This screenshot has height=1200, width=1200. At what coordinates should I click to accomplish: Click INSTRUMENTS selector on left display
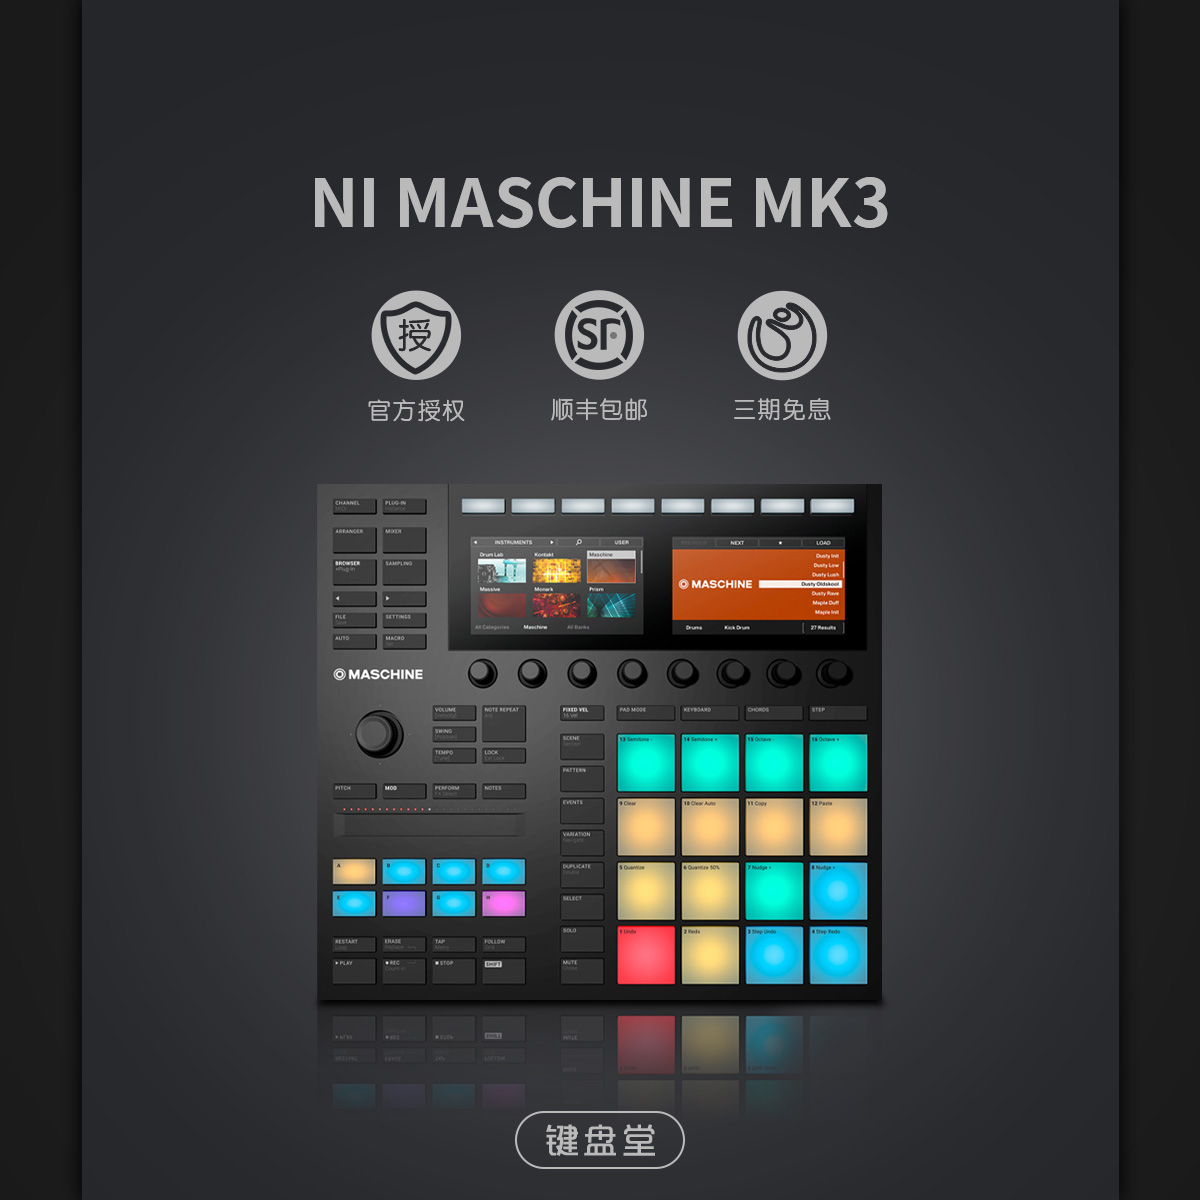(x=513, y=542)
